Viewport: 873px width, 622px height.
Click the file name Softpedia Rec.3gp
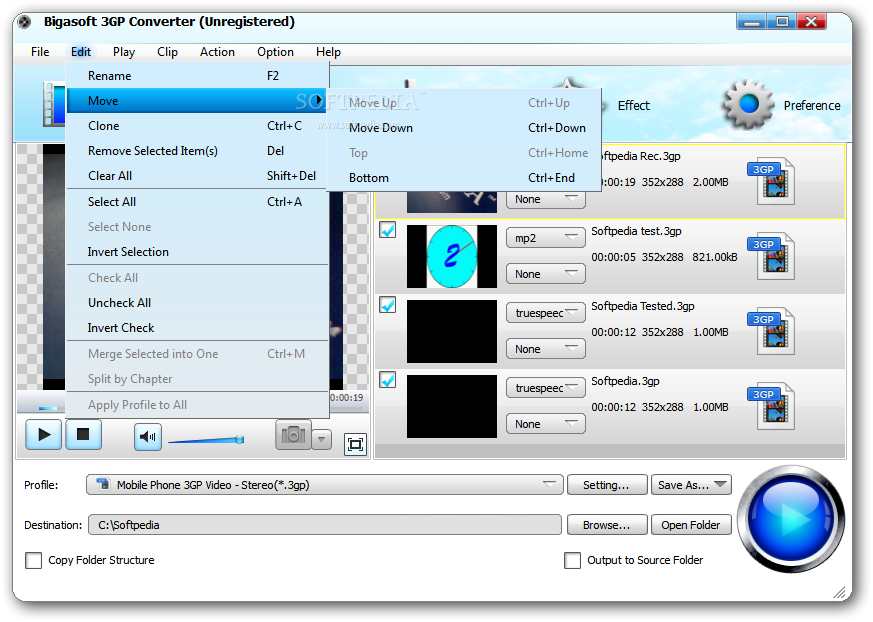tap(640, 156)
